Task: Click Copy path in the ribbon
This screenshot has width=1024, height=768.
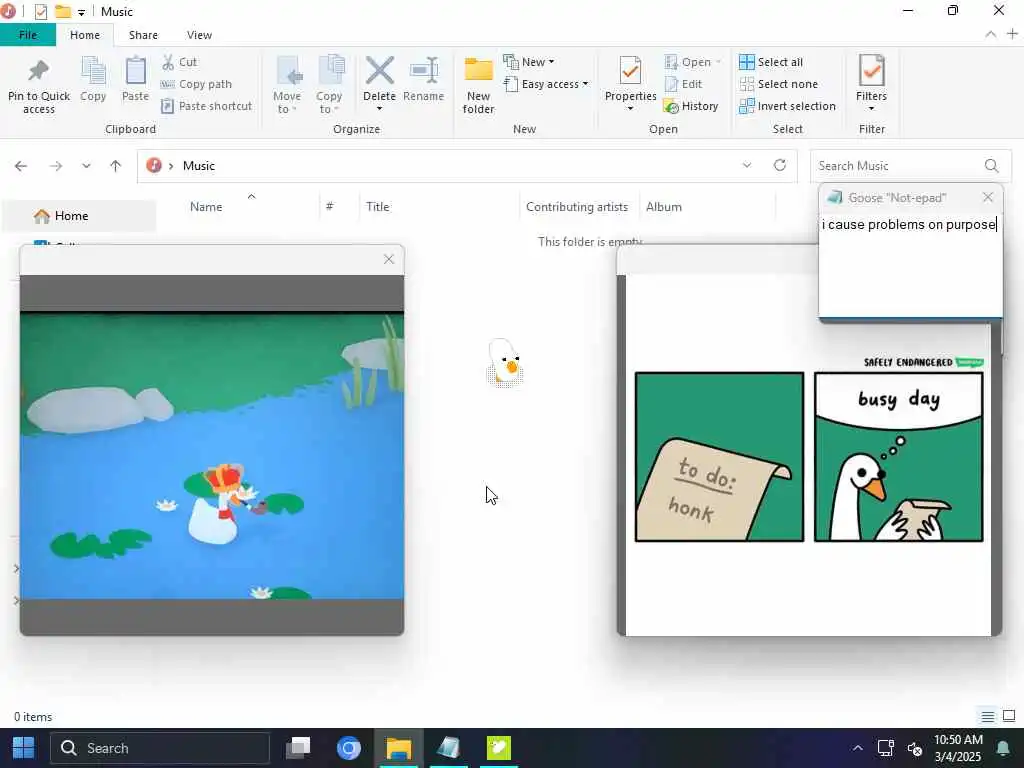Action: click(x=196, y=84)
